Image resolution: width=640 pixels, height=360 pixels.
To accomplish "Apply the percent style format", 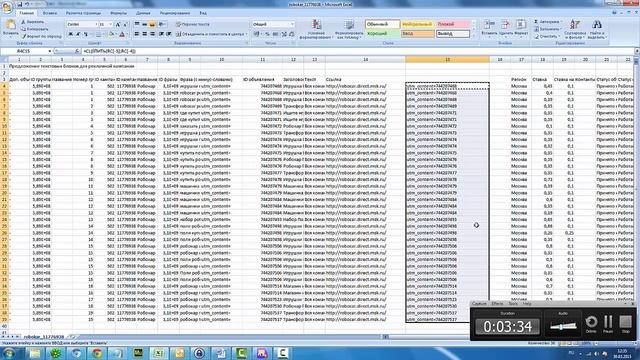I will point(267,34).
